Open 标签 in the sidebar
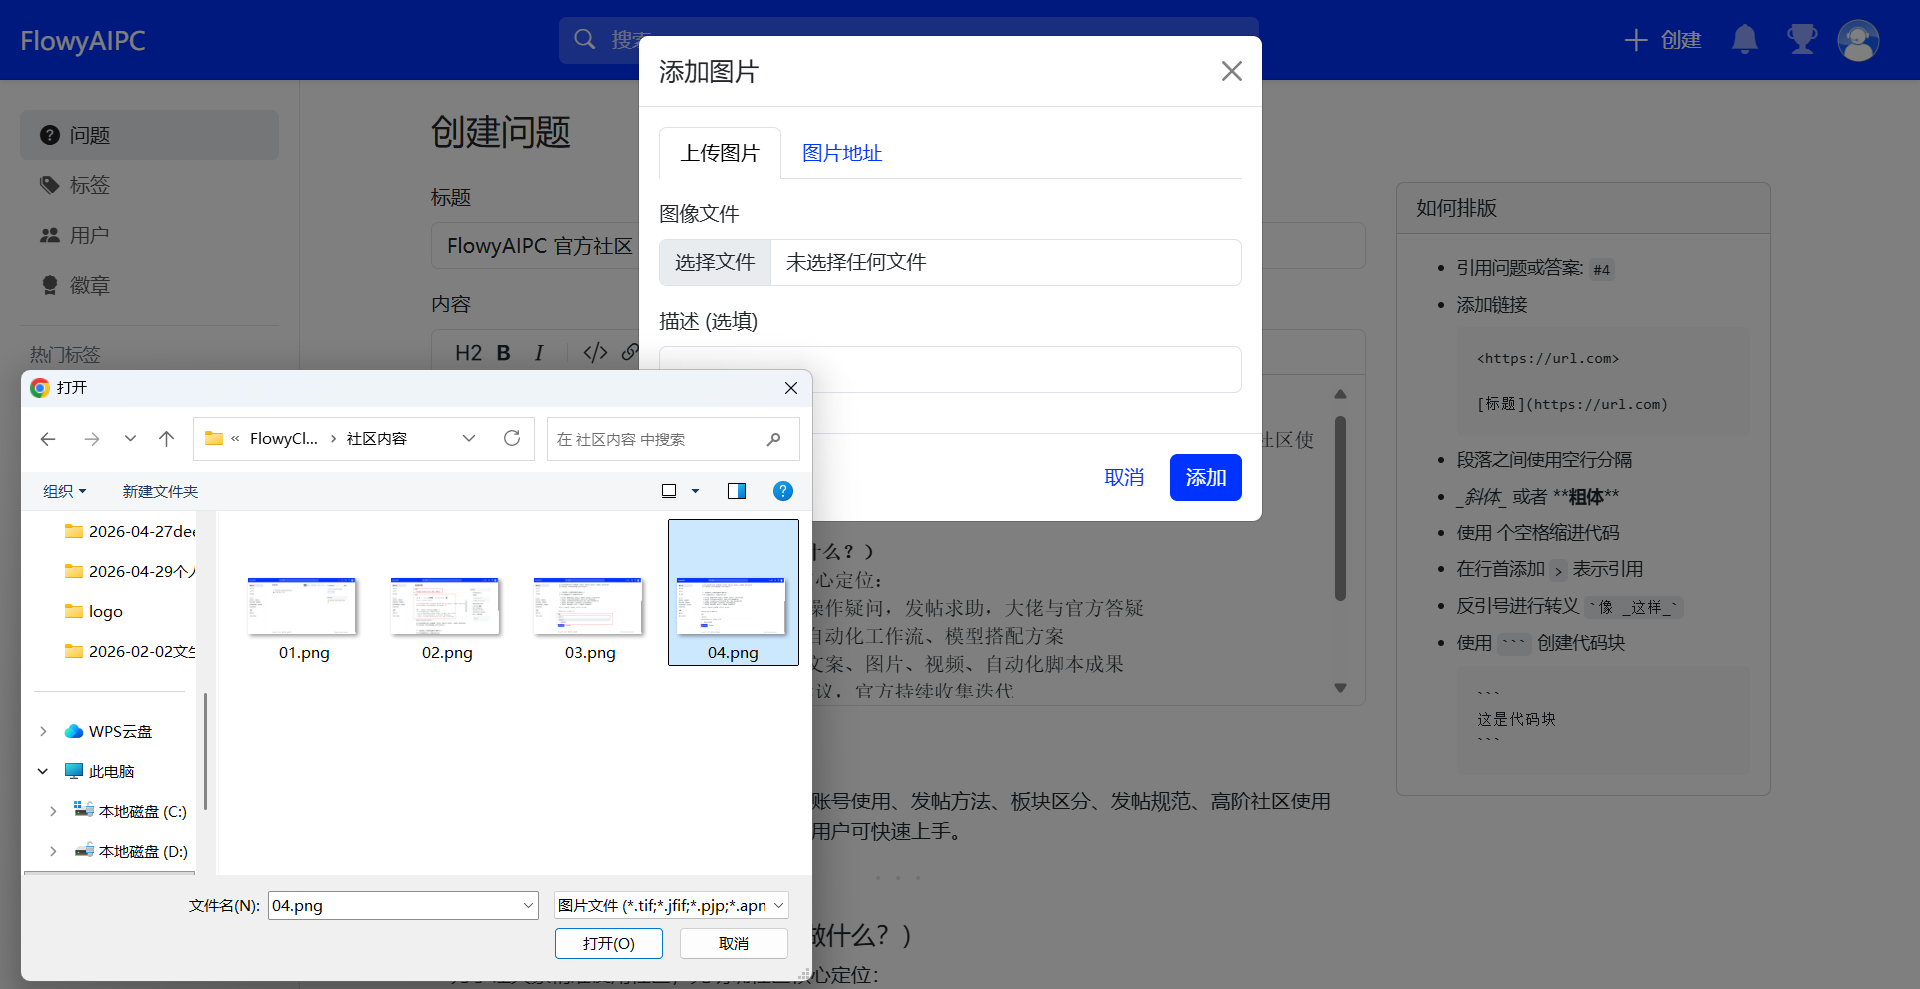The width and height of the screenshot is (1920, 989). 149,185
